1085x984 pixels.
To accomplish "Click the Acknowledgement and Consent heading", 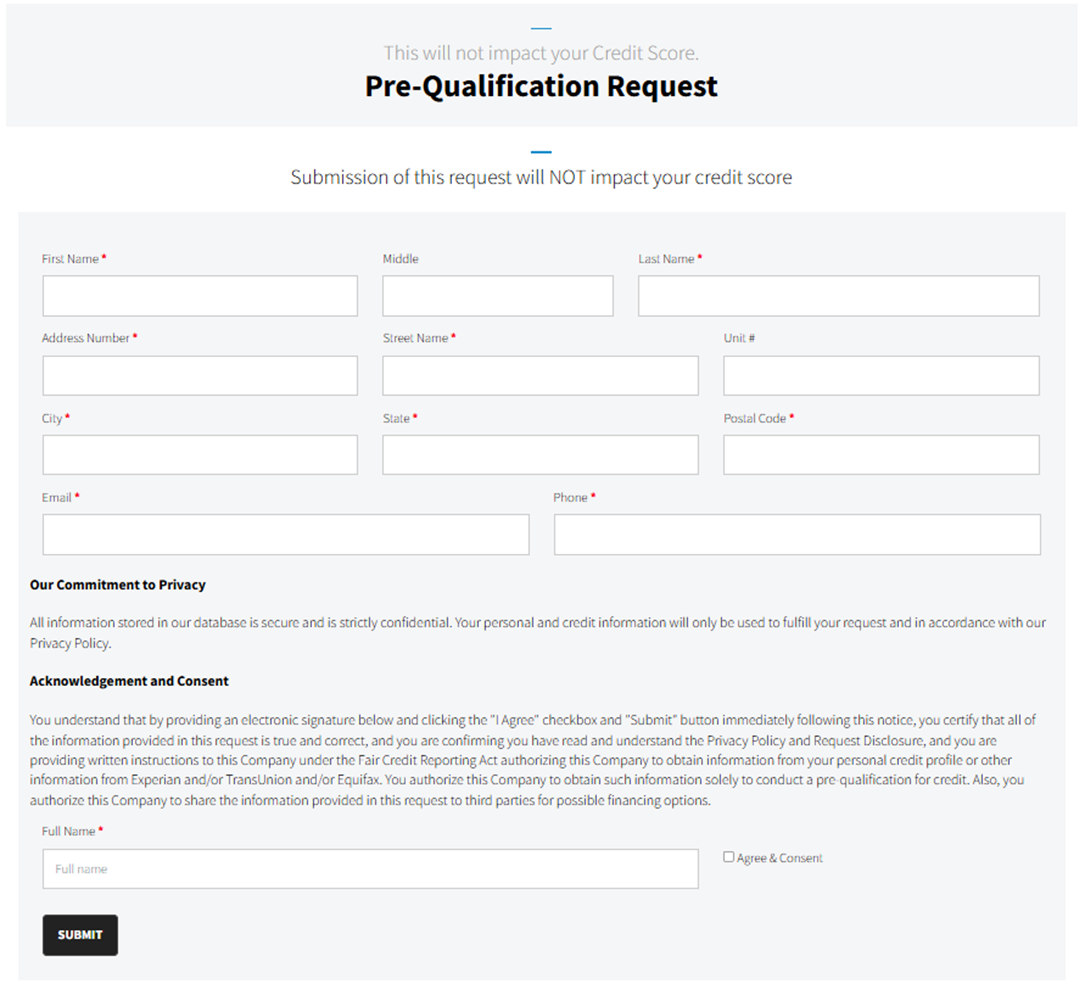I will coord(129,681).
